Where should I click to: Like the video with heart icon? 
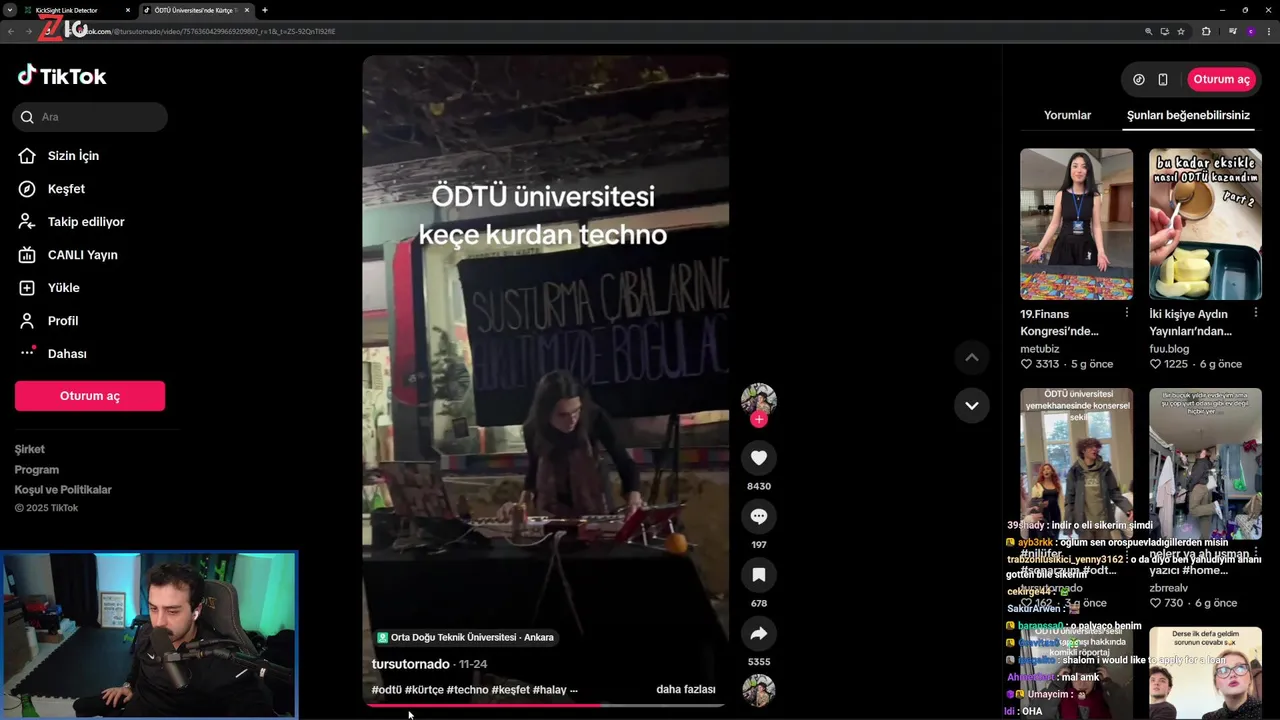click(759, 458)
